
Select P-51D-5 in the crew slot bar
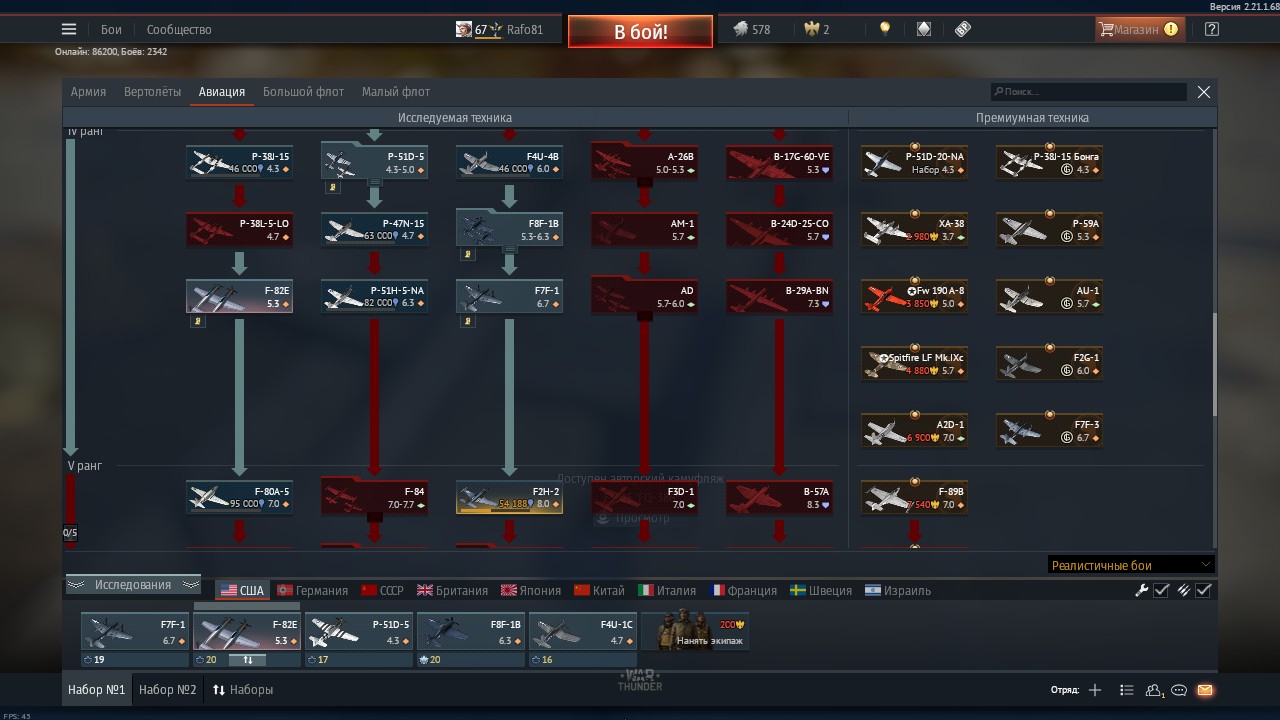tap(359, 632)
